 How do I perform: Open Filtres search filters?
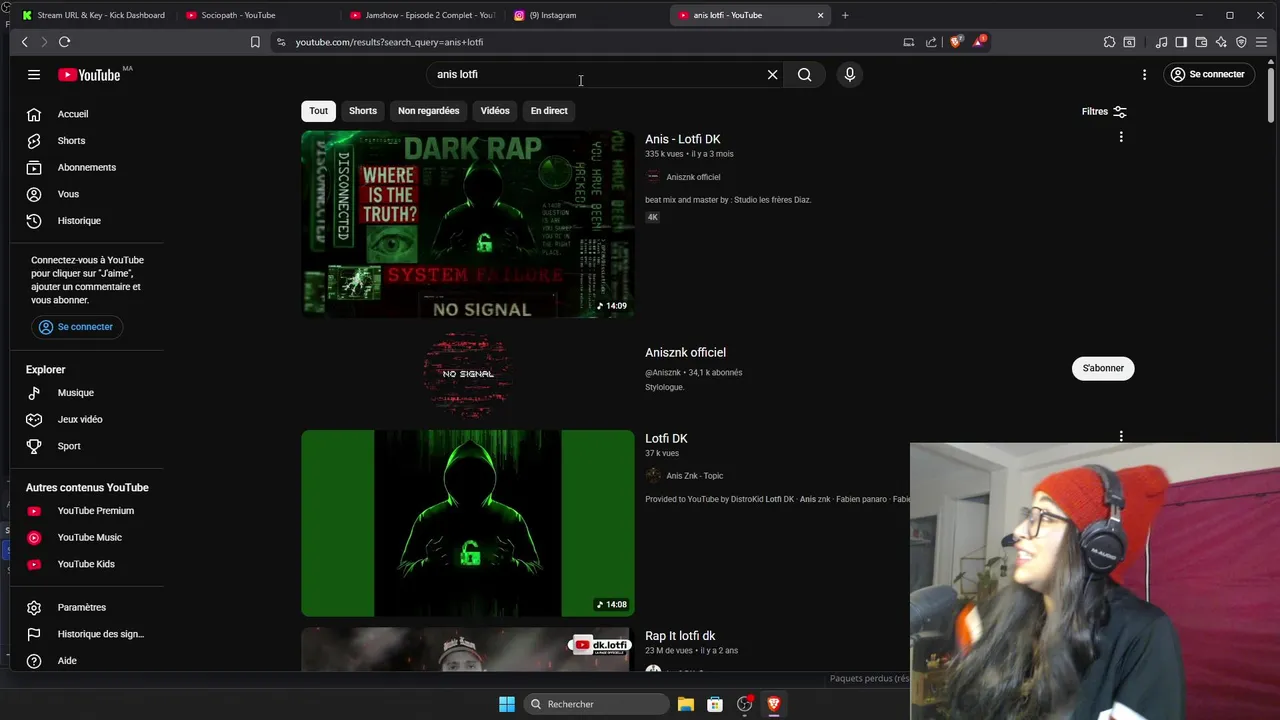point(1104,111)
